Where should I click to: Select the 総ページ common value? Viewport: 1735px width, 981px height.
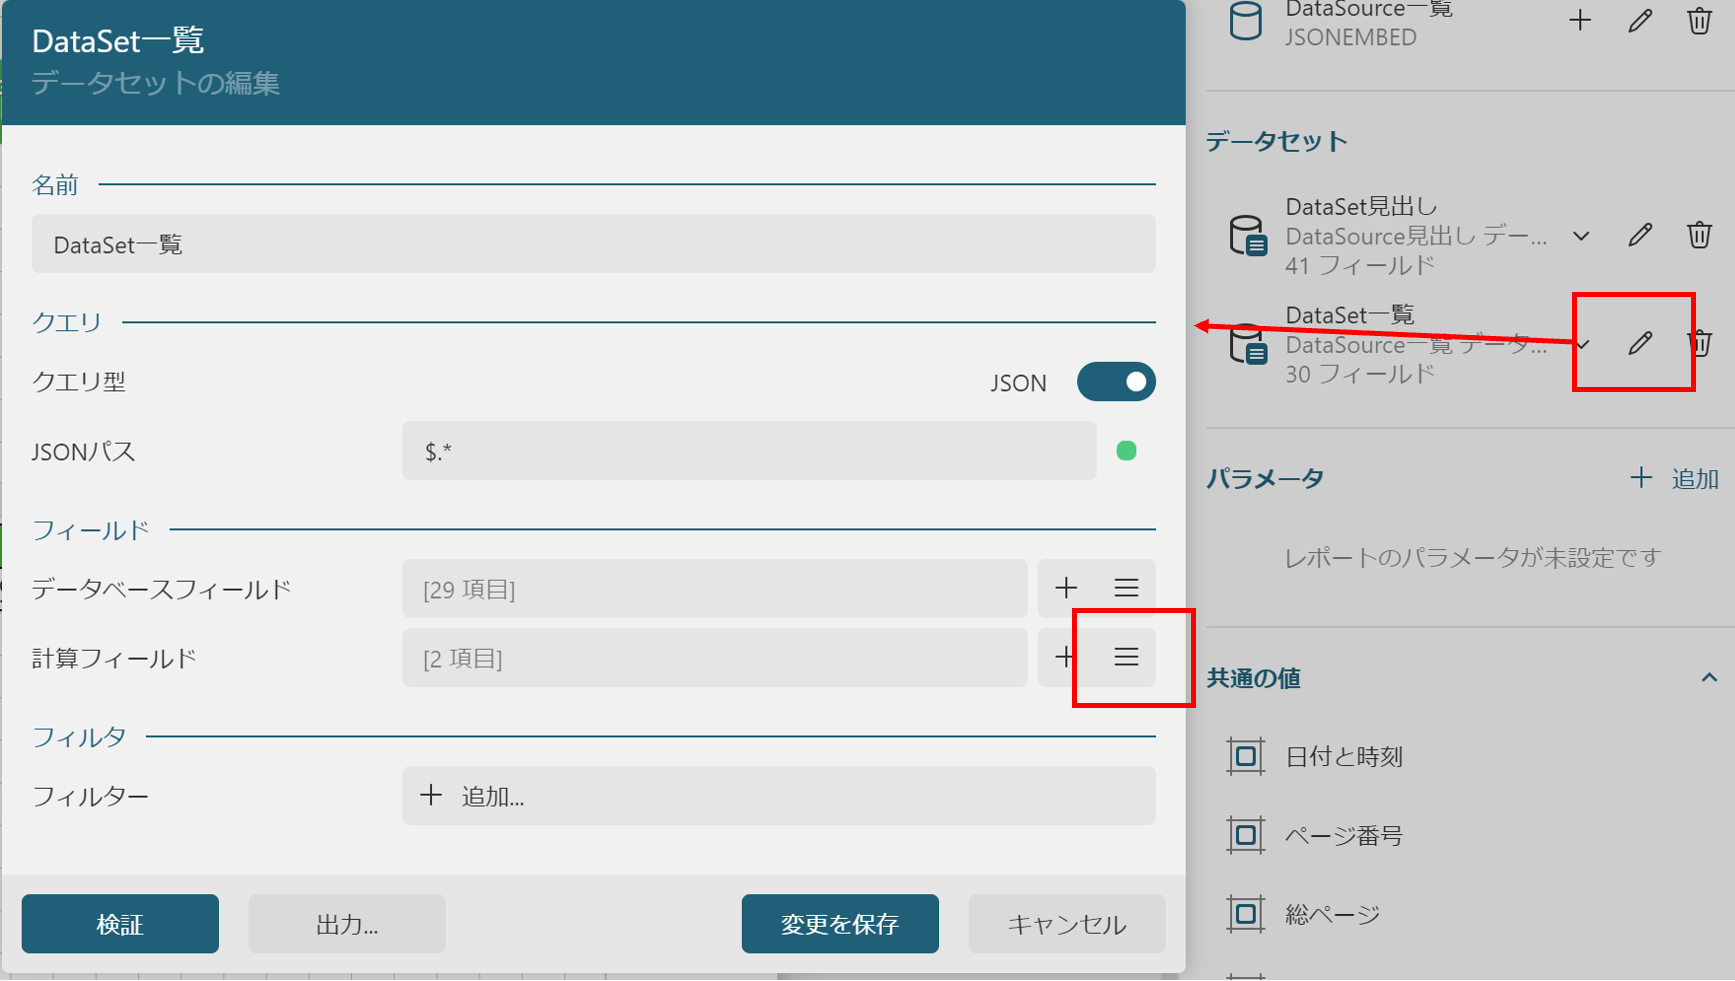[x=1332, y=914]
